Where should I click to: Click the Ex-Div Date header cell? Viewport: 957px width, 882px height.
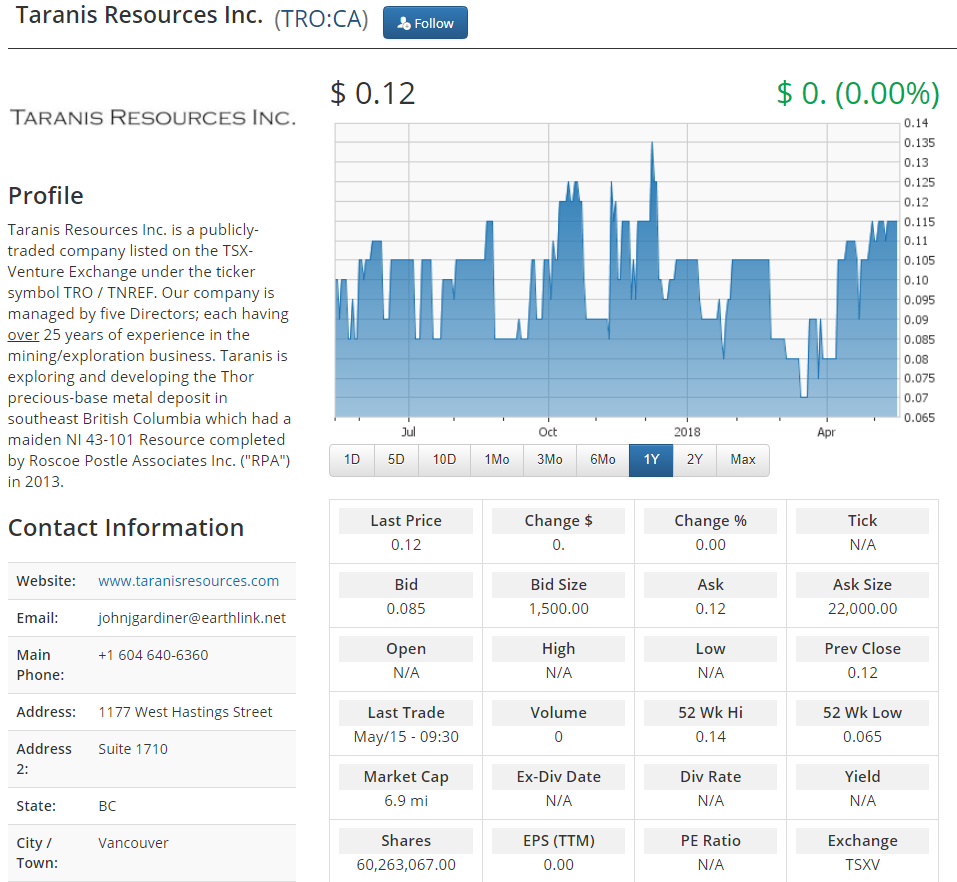(x=558, y=777)
